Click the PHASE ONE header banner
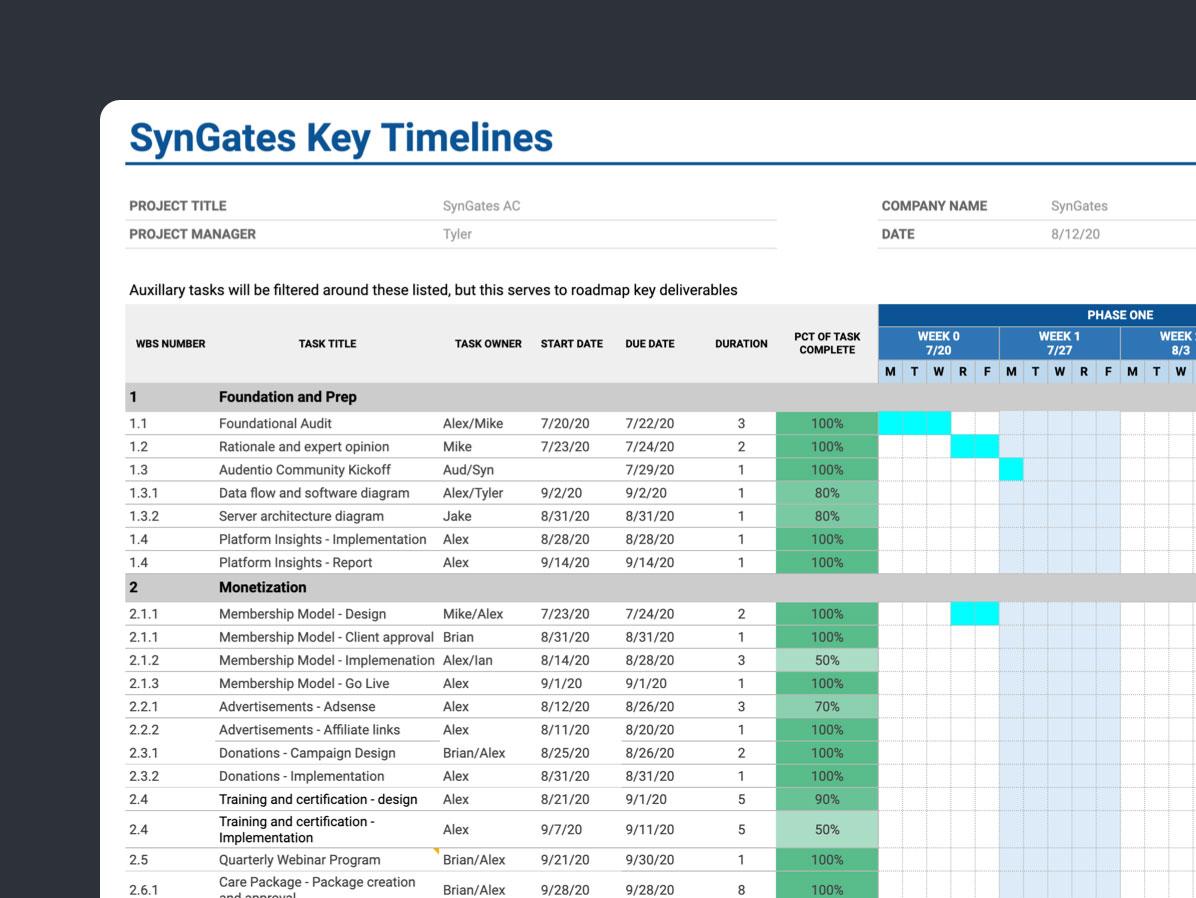 1120,315
